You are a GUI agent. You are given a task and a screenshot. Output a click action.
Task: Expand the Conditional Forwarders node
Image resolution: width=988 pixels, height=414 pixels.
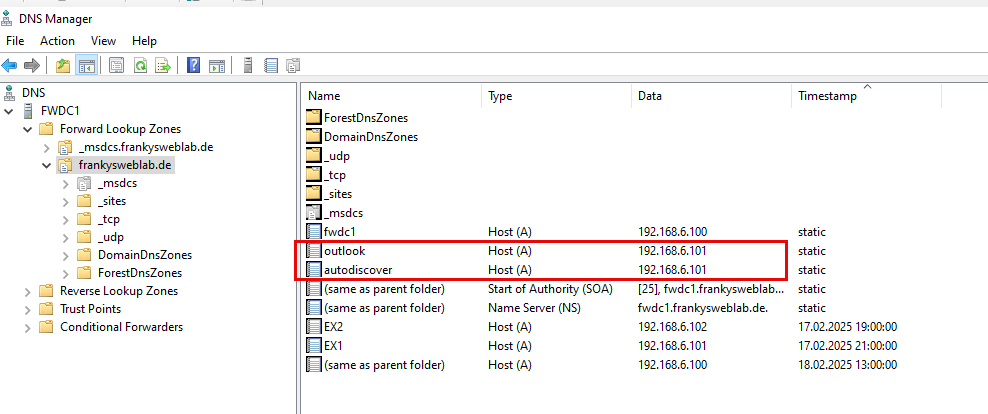[x=27, y=327]
